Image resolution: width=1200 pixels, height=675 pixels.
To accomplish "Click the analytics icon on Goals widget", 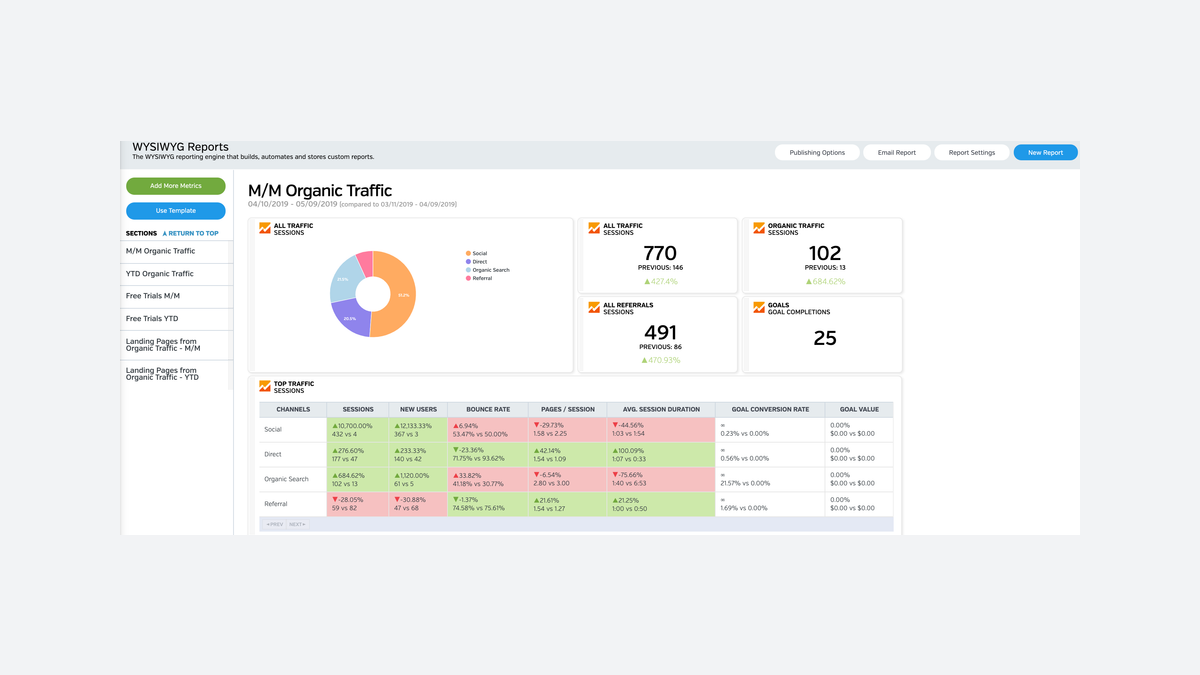I will pos(759,308).
